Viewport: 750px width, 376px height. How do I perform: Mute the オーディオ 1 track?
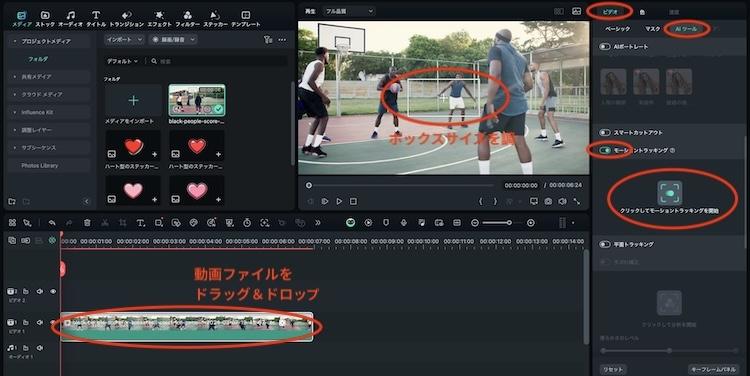click(40, 348)
